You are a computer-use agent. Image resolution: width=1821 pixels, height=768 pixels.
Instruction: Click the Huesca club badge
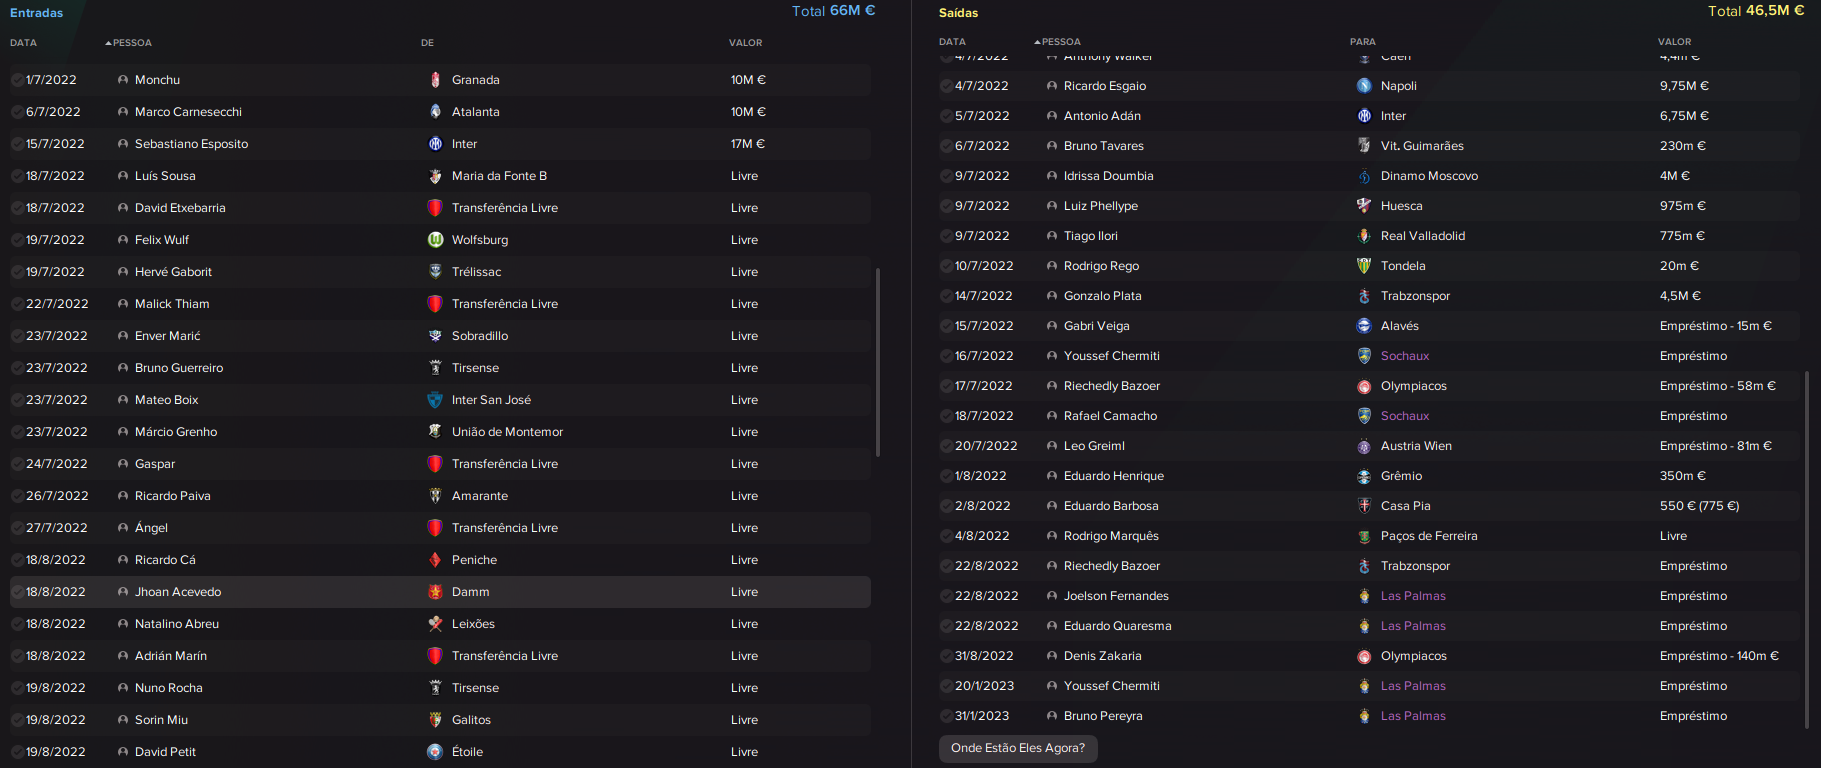pos(1364,206)
